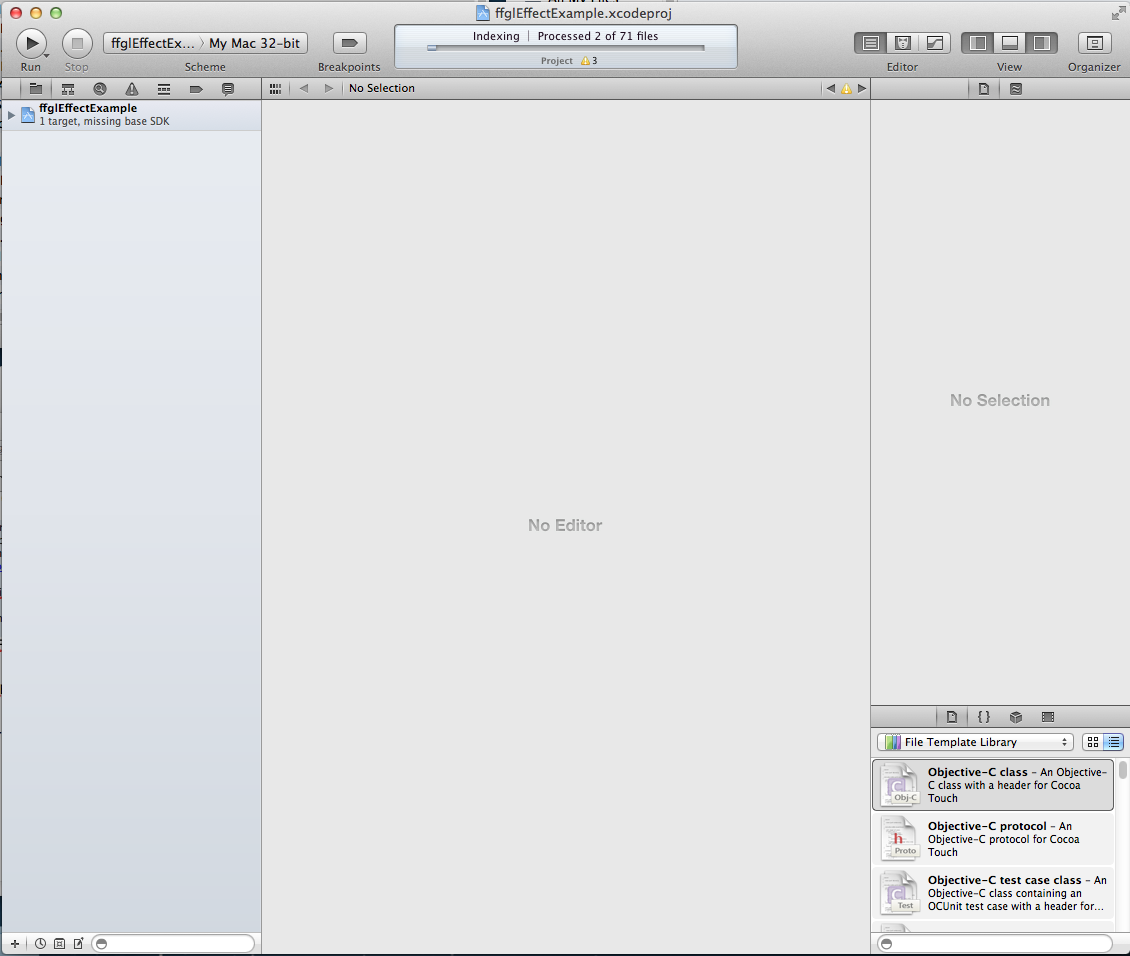Image resolution: width=1130 pixels, height=956 pixels.
Task: Select the Version editor button
Action: coord(935,43)
